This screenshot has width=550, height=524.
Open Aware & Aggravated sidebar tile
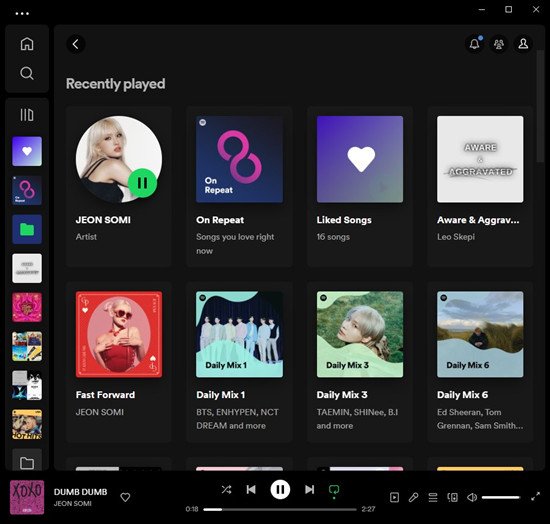coord(27,268)
